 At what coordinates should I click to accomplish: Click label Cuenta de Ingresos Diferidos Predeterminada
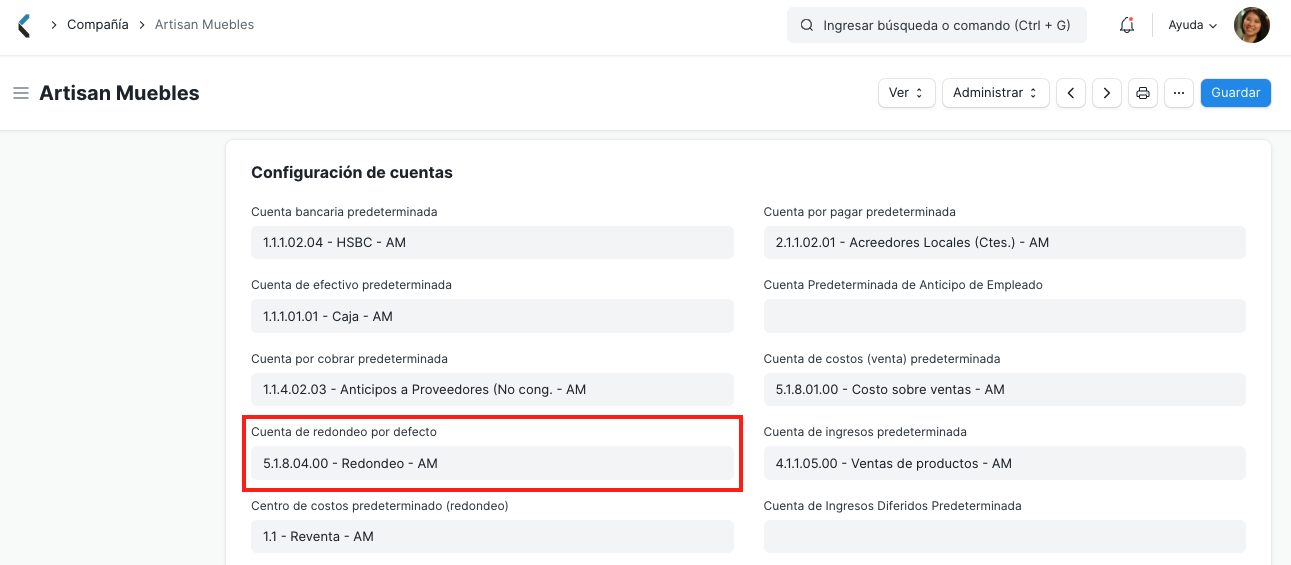click(893, 506)
